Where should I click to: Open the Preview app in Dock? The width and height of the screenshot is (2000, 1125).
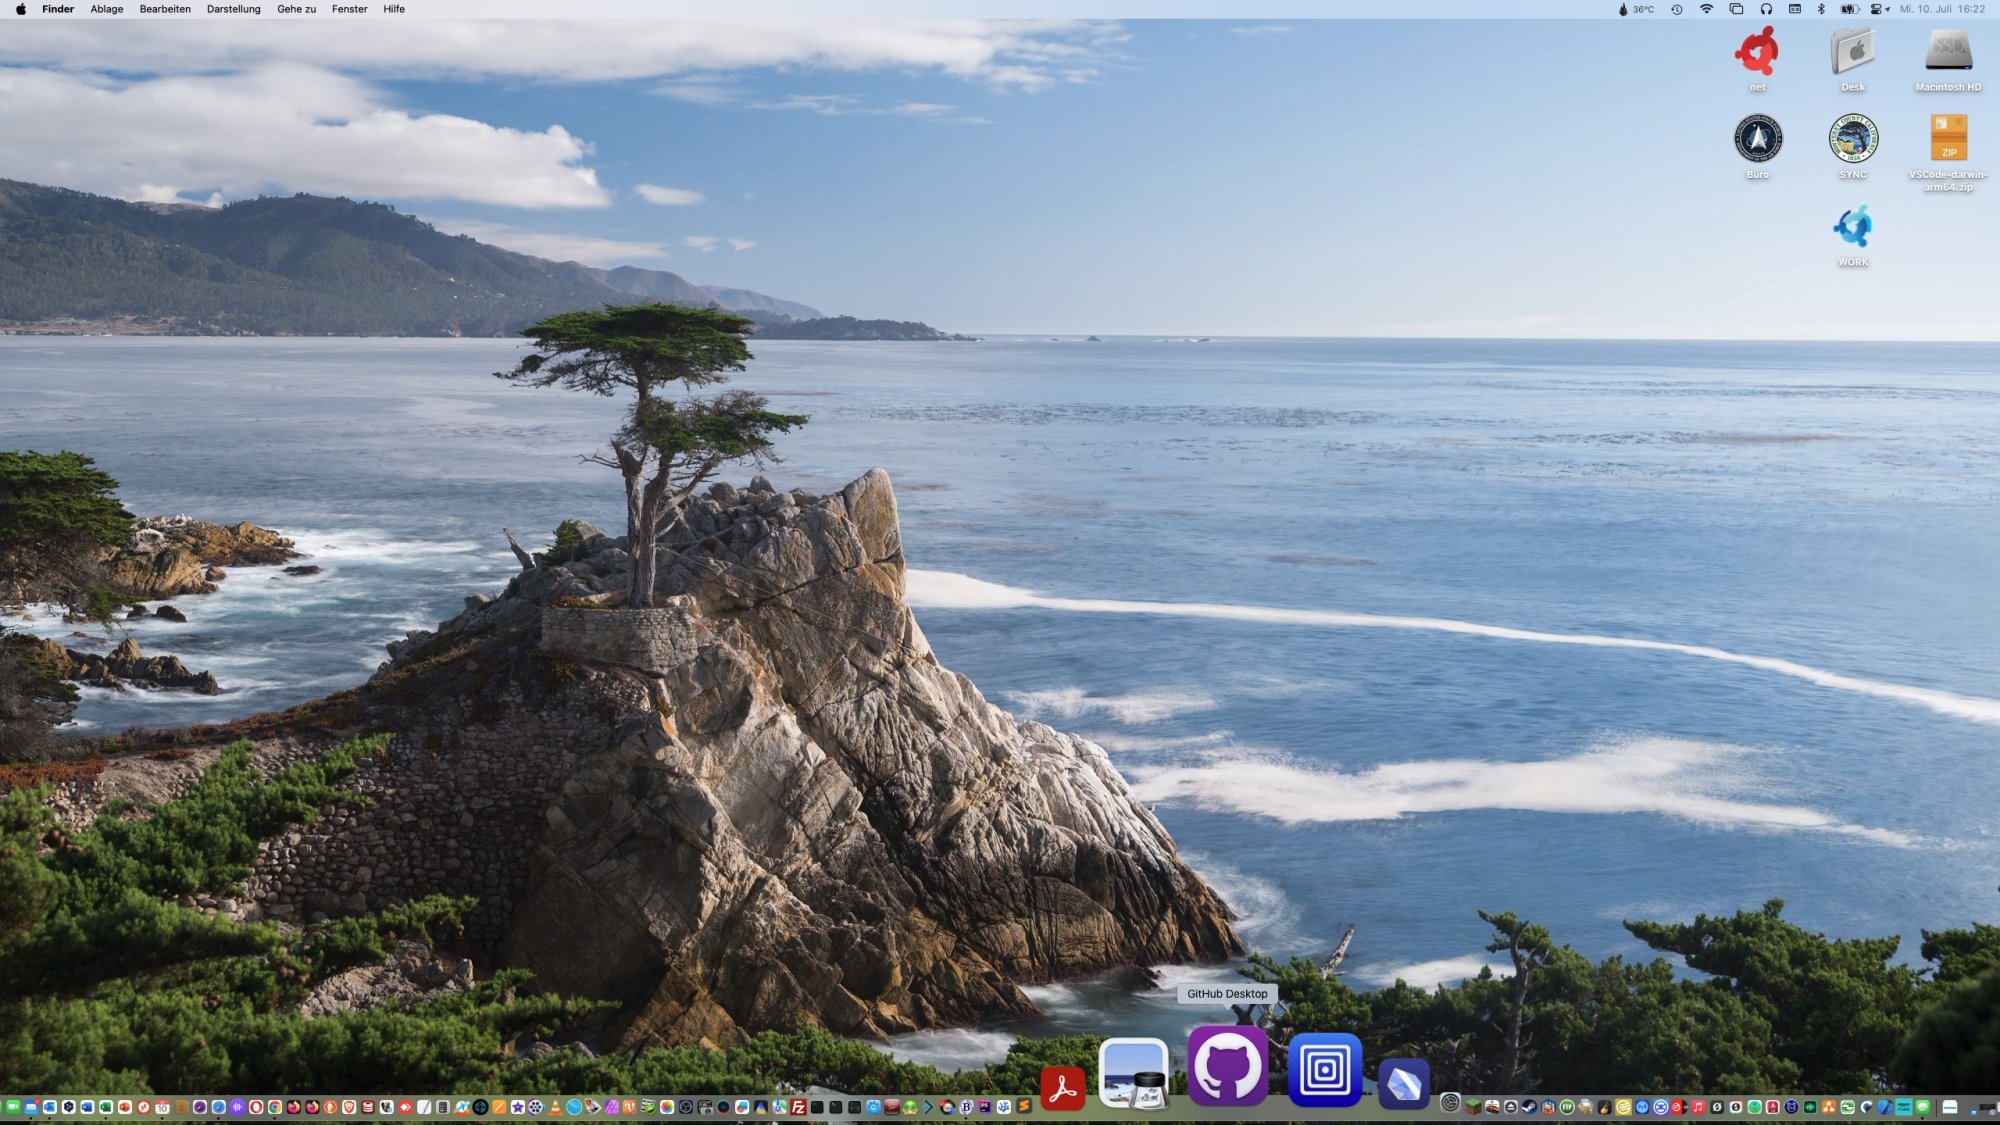[1133, 1073]
